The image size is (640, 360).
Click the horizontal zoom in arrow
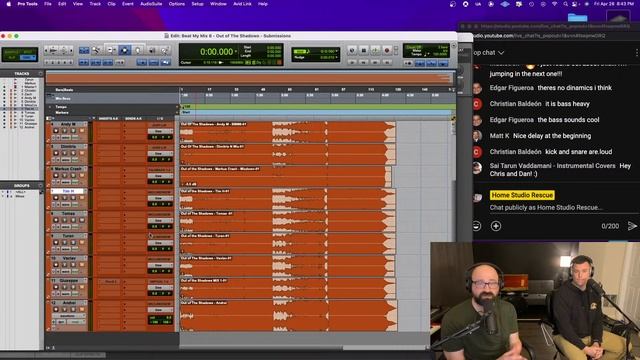(x=71, y=50)
